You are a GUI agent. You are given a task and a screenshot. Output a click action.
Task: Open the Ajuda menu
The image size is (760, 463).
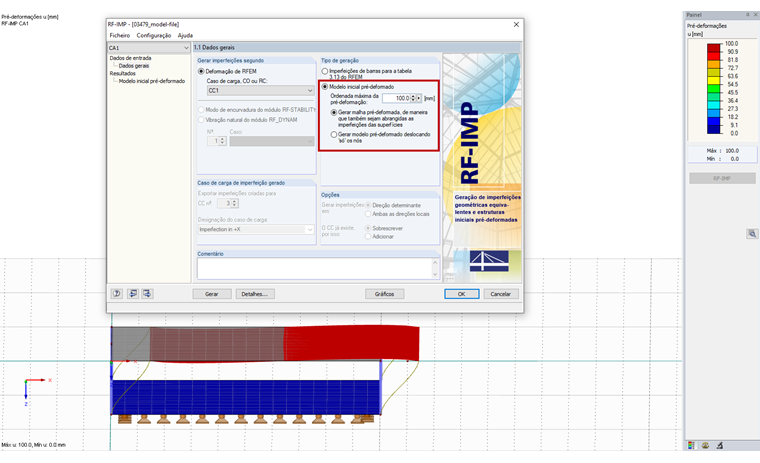(185, 35)
